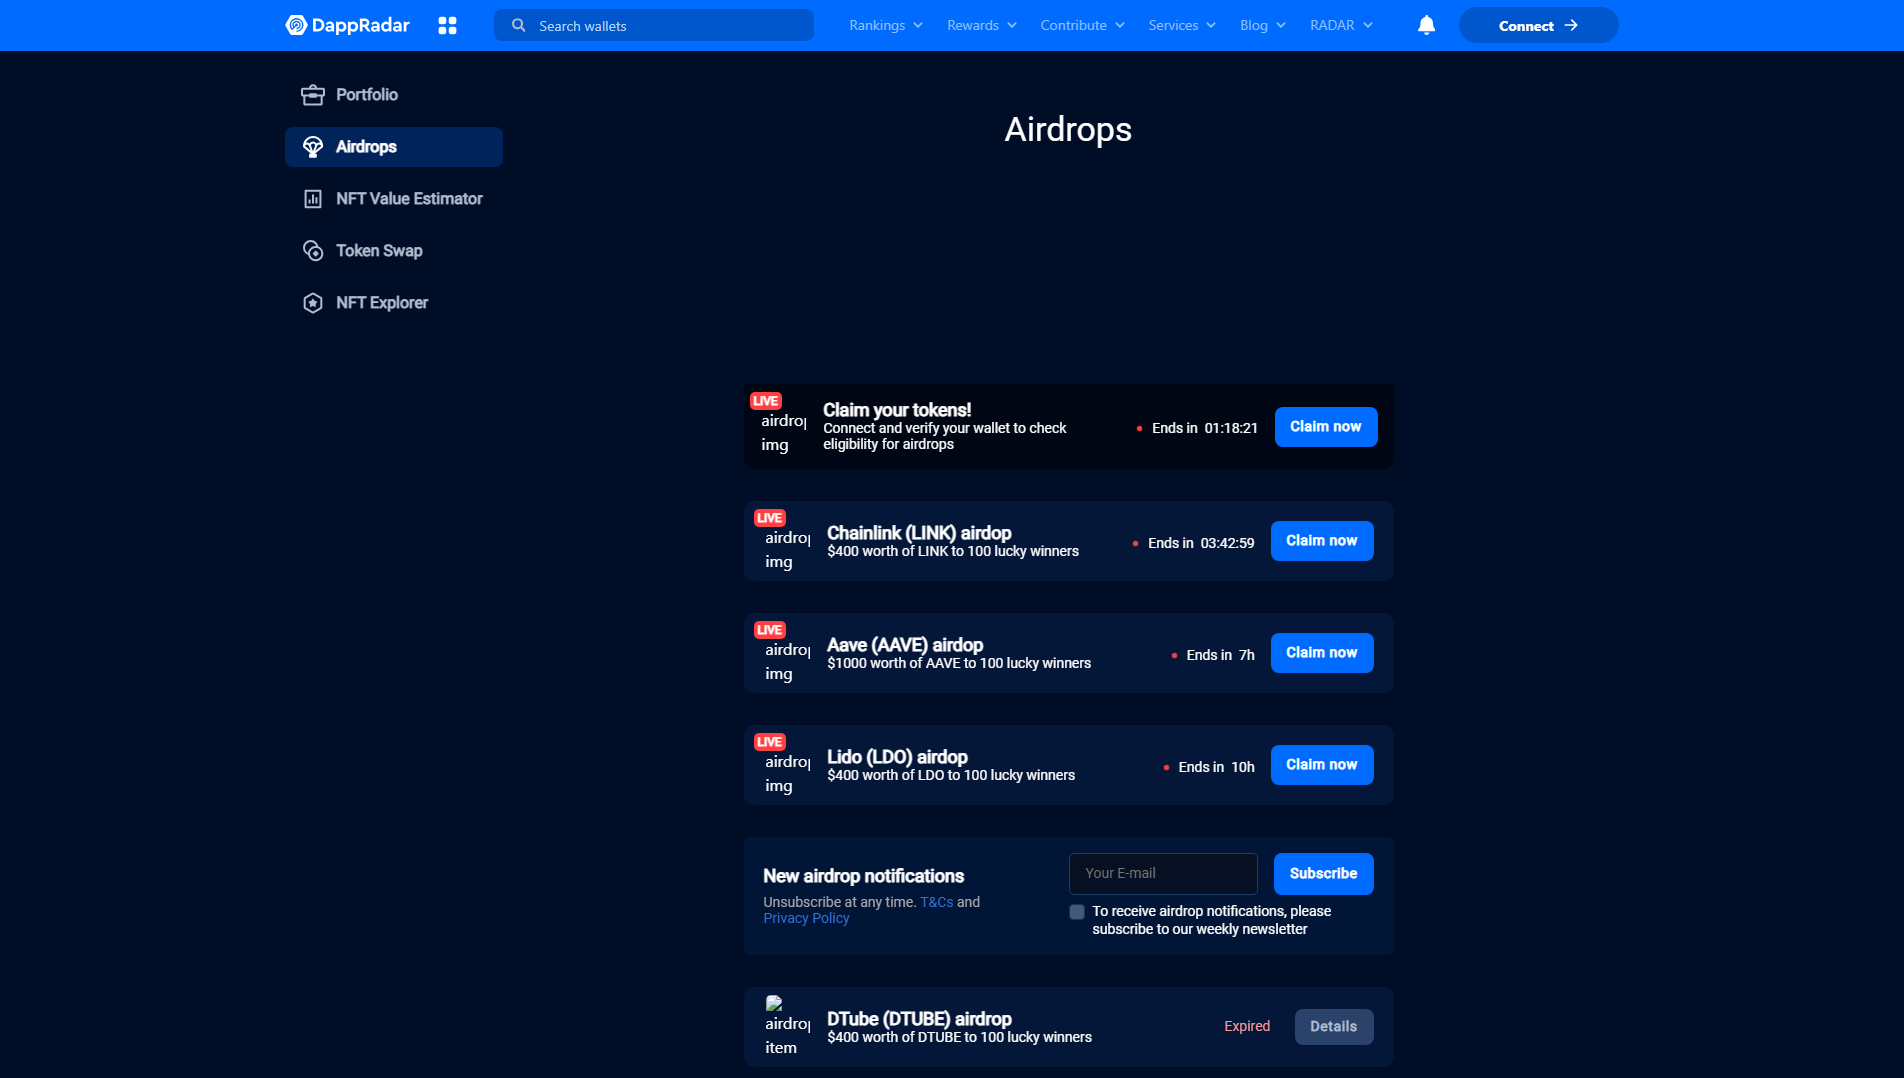Image resolution: width=1904 pixels, height=1078 pixels.
Task: View Details of DTube airdrop
Action: (x=1334, y=1027)
